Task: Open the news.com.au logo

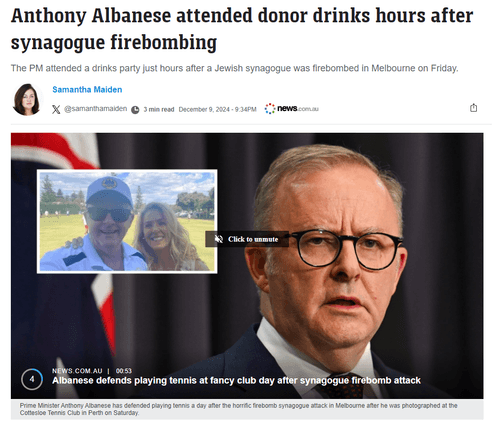Action: coord(292,109)
